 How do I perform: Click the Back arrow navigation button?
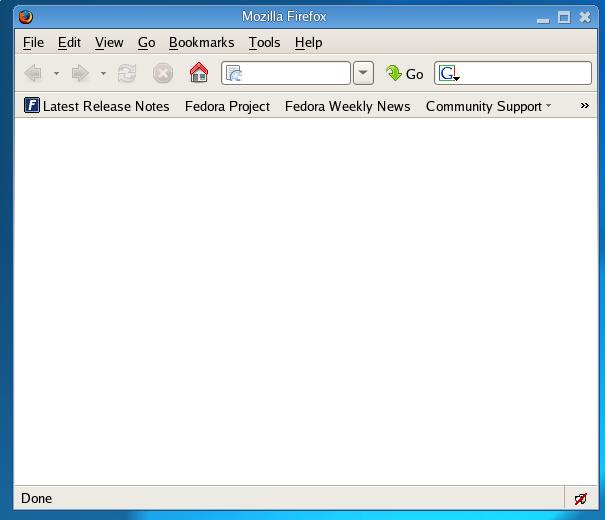coord(33,73)
